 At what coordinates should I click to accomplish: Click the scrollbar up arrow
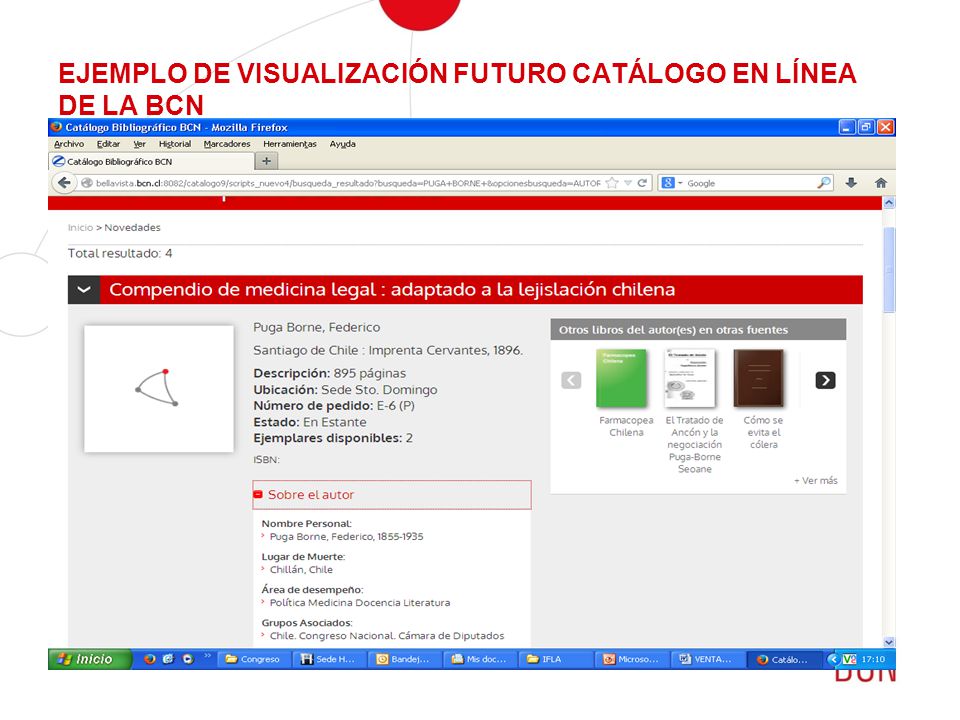[x=889, y=203]
